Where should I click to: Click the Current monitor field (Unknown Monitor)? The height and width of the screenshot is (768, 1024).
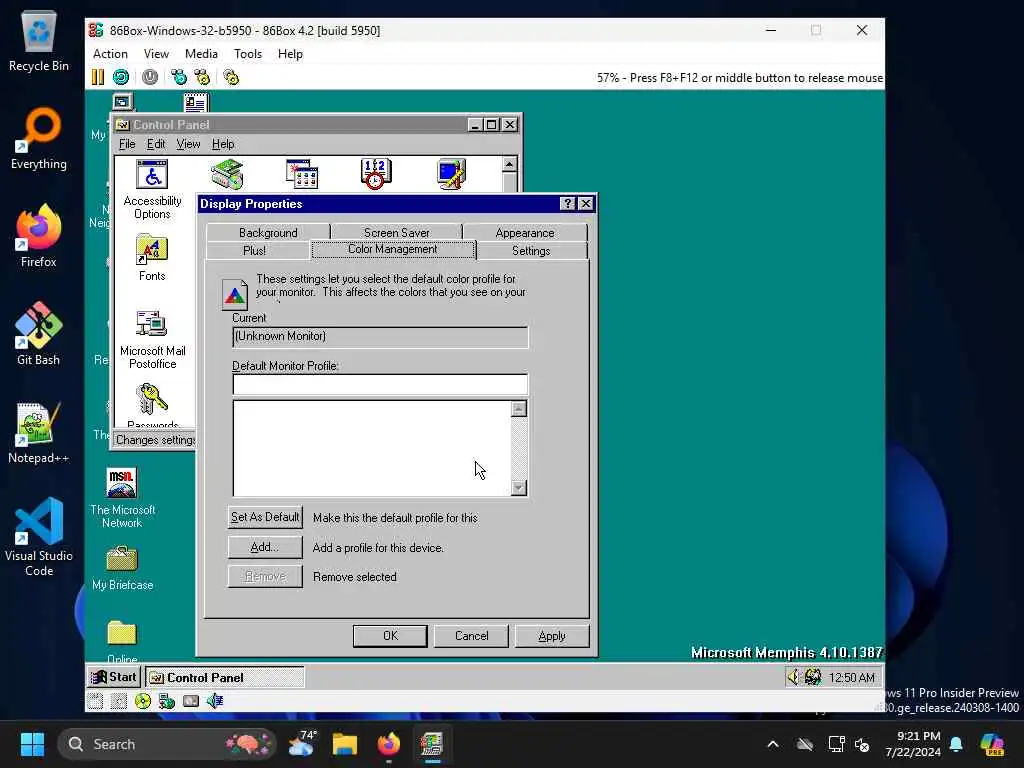point(380,337)
